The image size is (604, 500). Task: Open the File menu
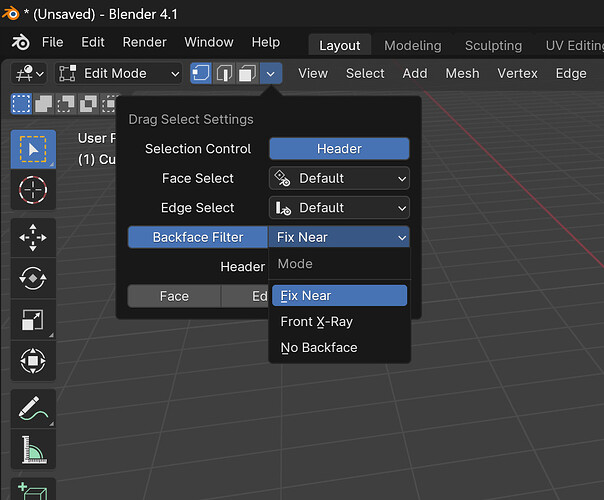(x=52, y=42)
